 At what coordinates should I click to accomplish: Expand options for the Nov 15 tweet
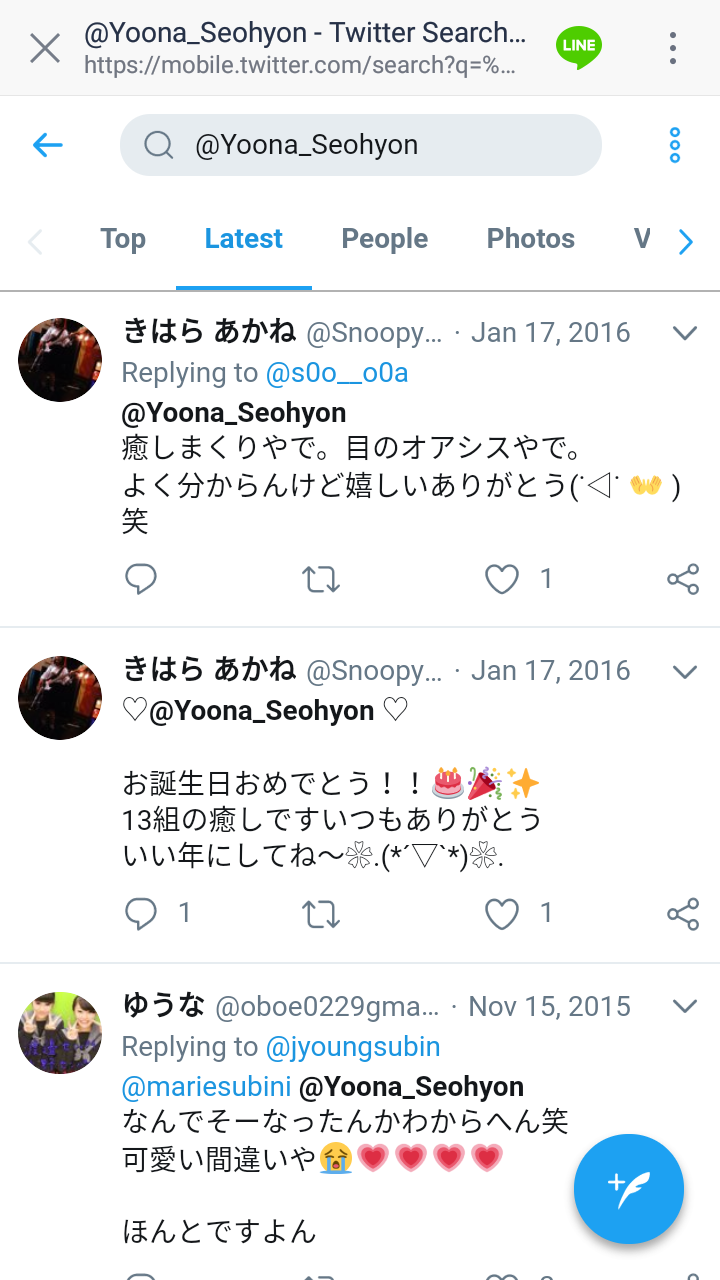pos(685,1006)
